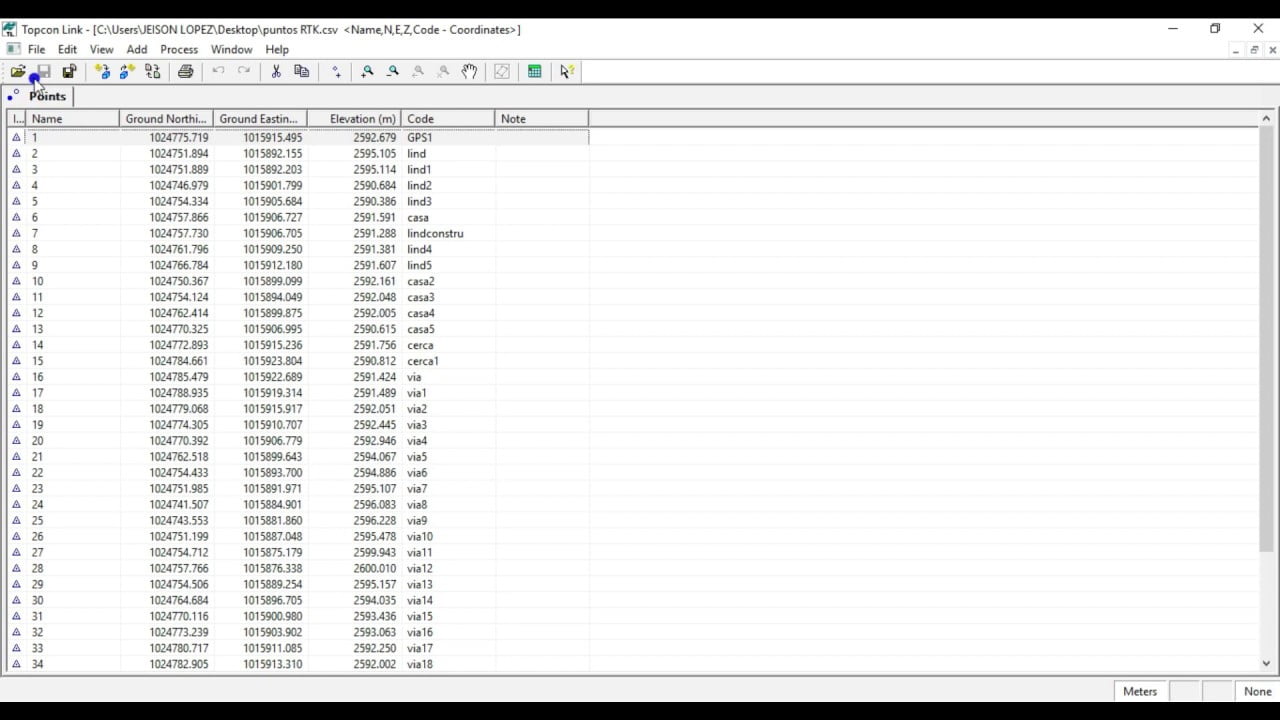Open the tabular view grid icon
This screenshot has height=720, width=1280.
pos(534,71)
